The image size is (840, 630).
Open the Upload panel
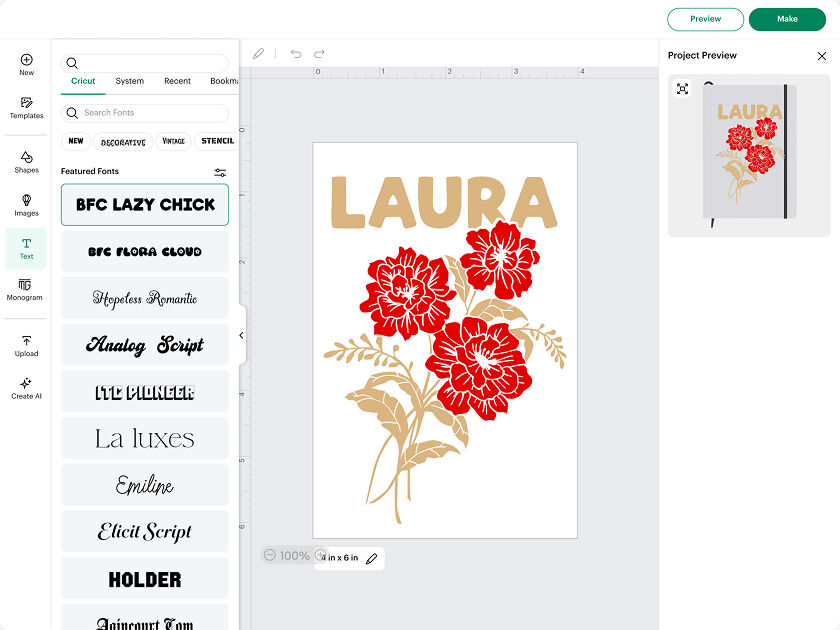coord(26,345)
